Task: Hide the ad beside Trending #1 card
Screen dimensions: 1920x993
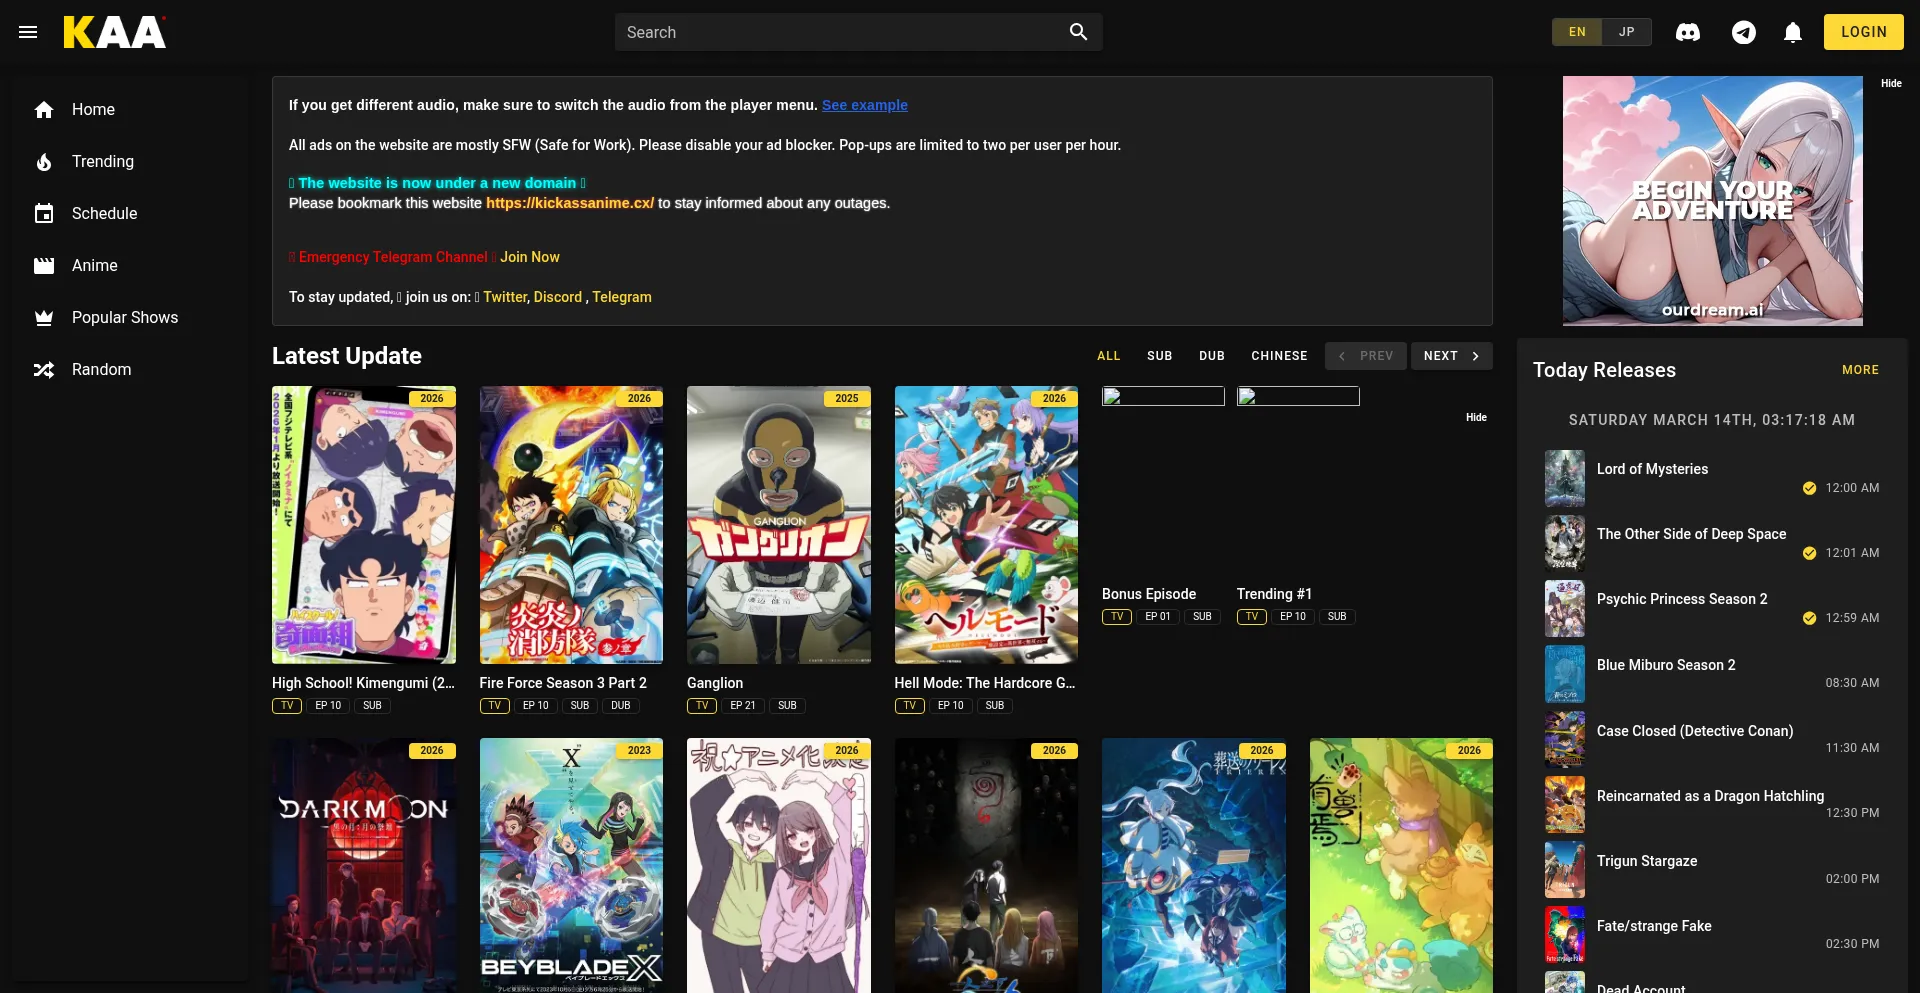Action: click(x=1476, y=417)
